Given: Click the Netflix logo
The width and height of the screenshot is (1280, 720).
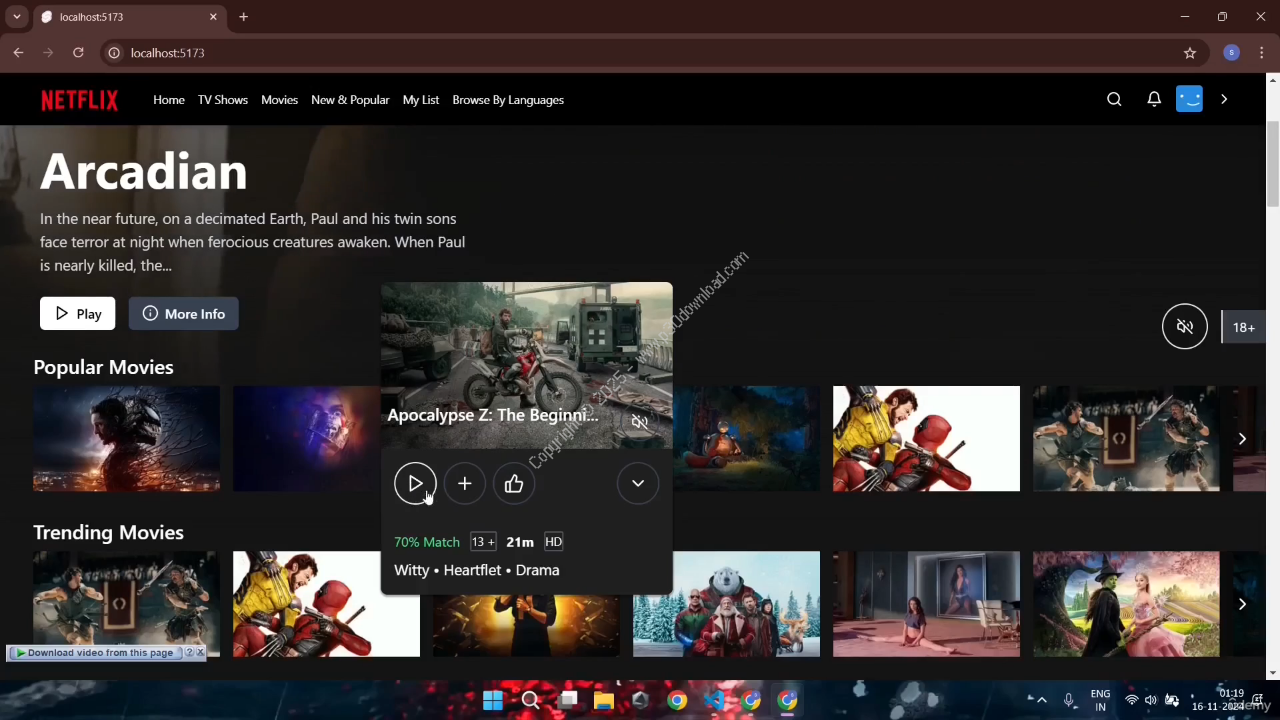Looking at the screenshot, I should pos(79,100).
